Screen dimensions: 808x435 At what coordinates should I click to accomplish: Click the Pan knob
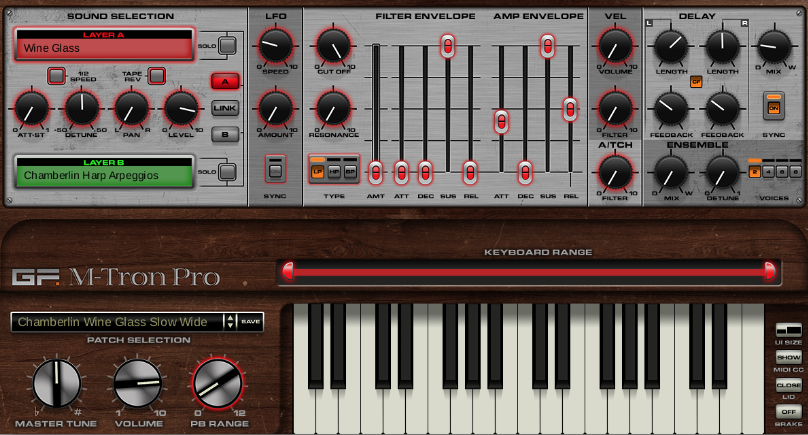click(131, 109)
